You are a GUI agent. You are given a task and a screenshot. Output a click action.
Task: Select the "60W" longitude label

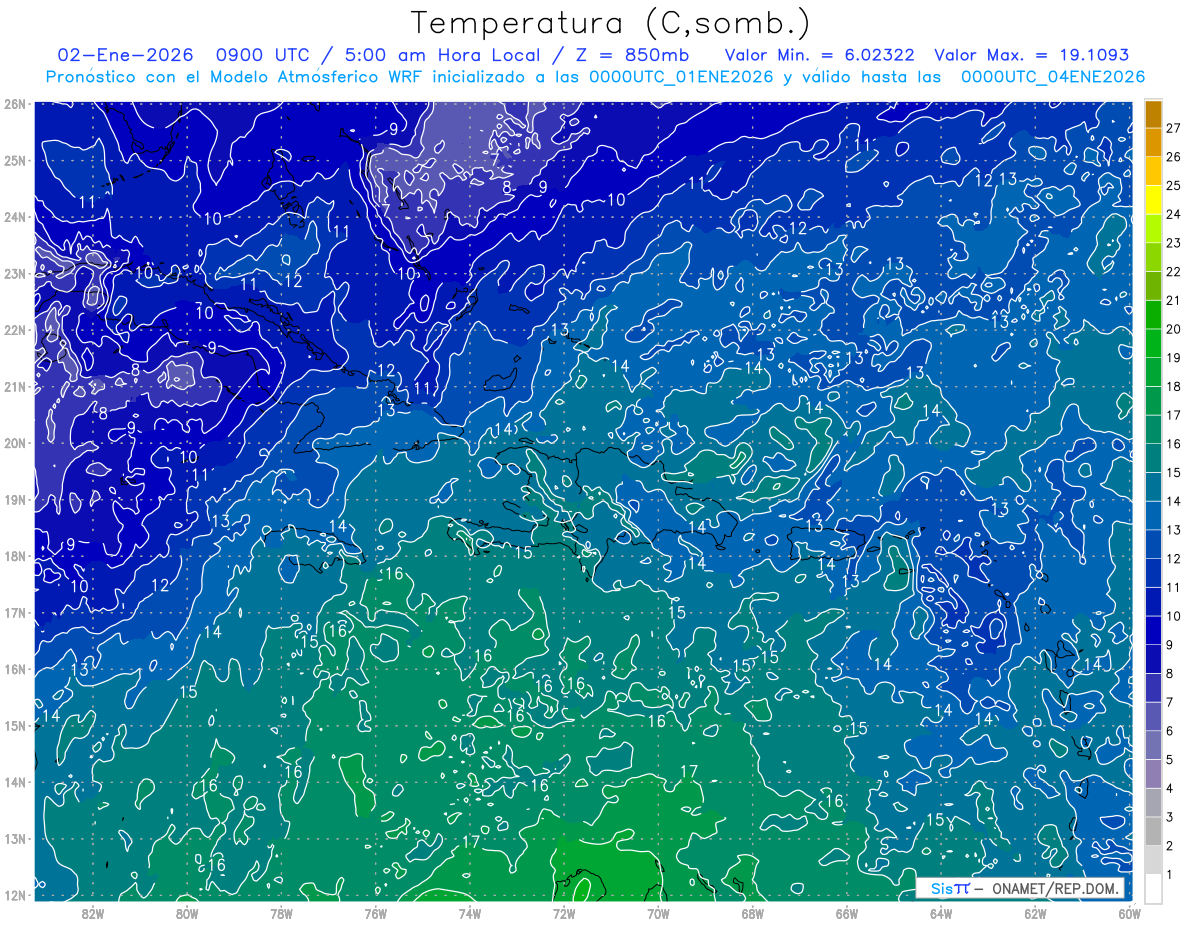pos(1128,913)
